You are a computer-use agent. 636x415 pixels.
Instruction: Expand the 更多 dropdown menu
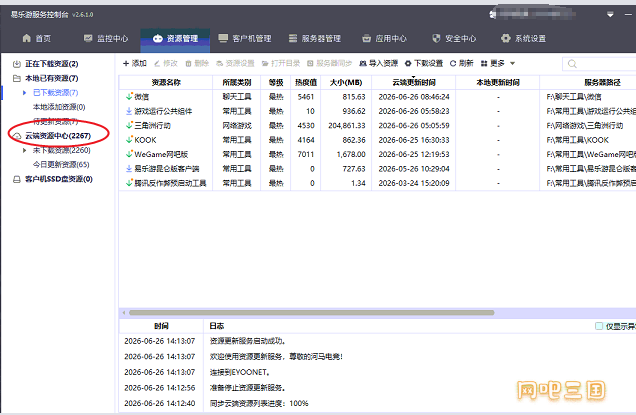(498, 63)
